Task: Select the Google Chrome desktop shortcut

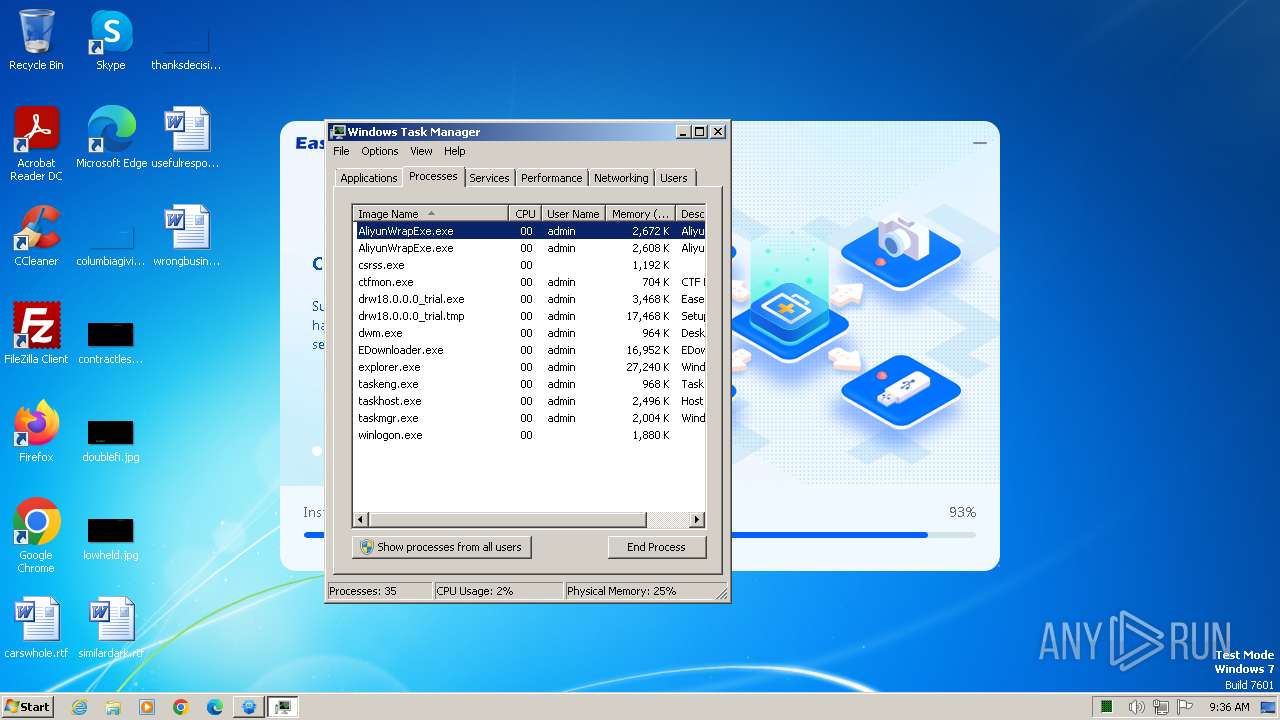Action: [36, 536]
